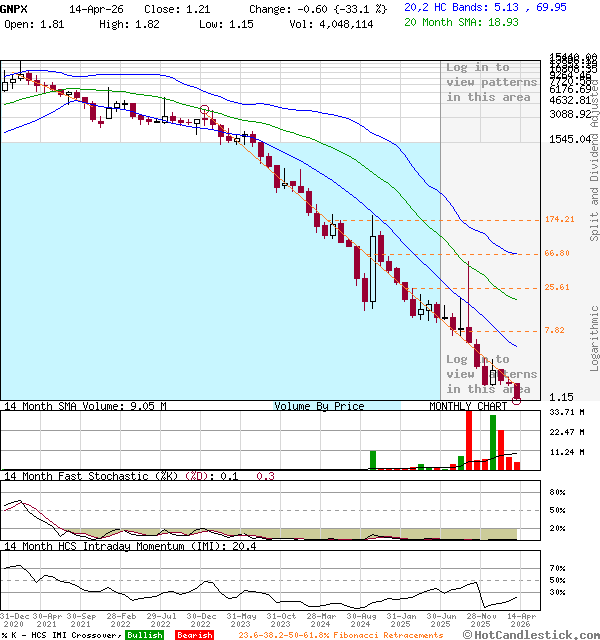Click the 14 Month SMA Volume header
The image size is (600, 640).
tap(84, 407)
